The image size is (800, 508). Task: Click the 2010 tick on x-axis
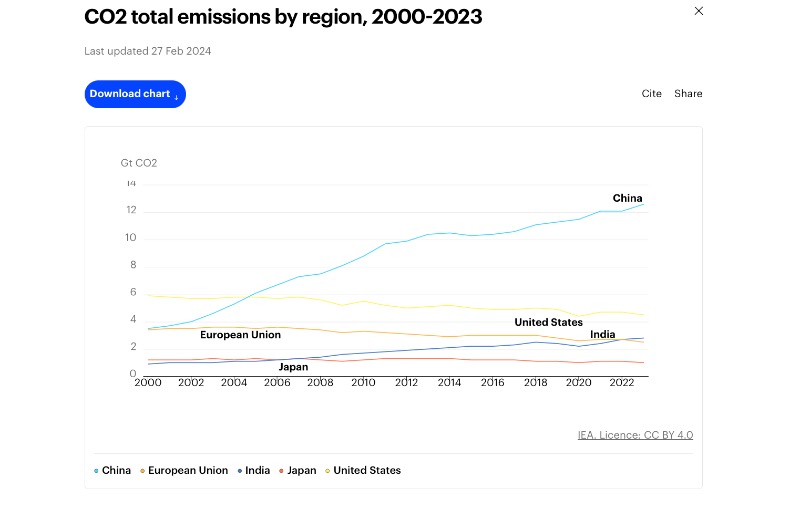click(363, 382)
